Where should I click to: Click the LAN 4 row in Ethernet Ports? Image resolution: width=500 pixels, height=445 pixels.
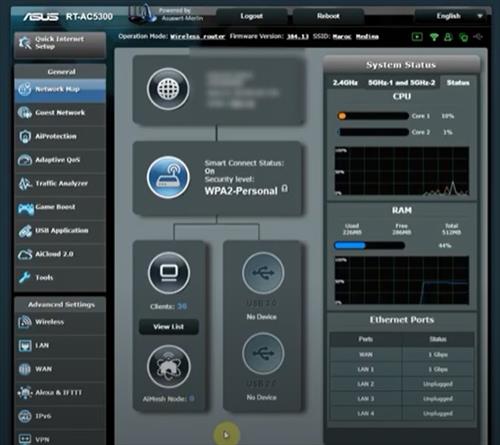point(402,413)
